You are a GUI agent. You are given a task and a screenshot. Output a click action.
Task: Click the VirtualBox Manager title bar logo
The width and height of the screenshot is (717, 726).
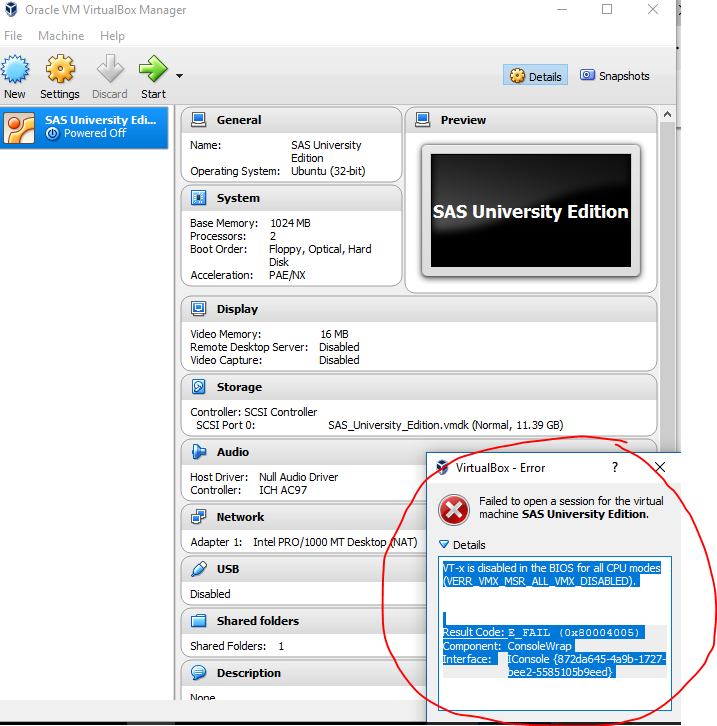click(x=11, y=9)
